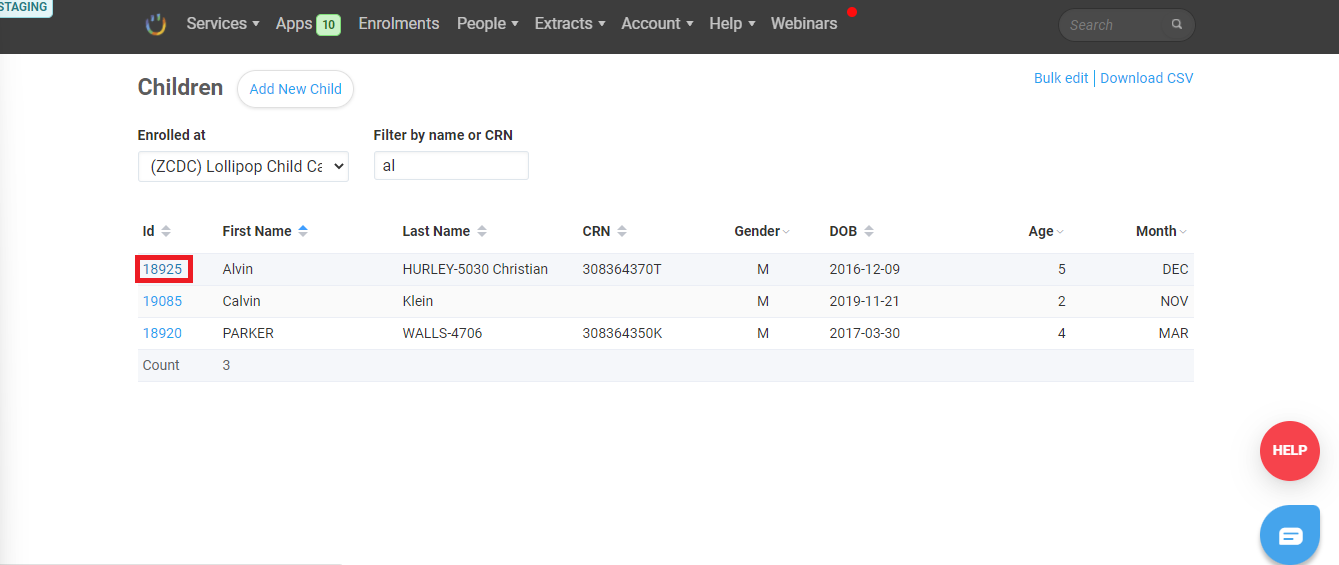Image resolution: width=1339 pixels, height=565 pixels.
Task: Click the last name Klein
Action: [x=418, y=301]
